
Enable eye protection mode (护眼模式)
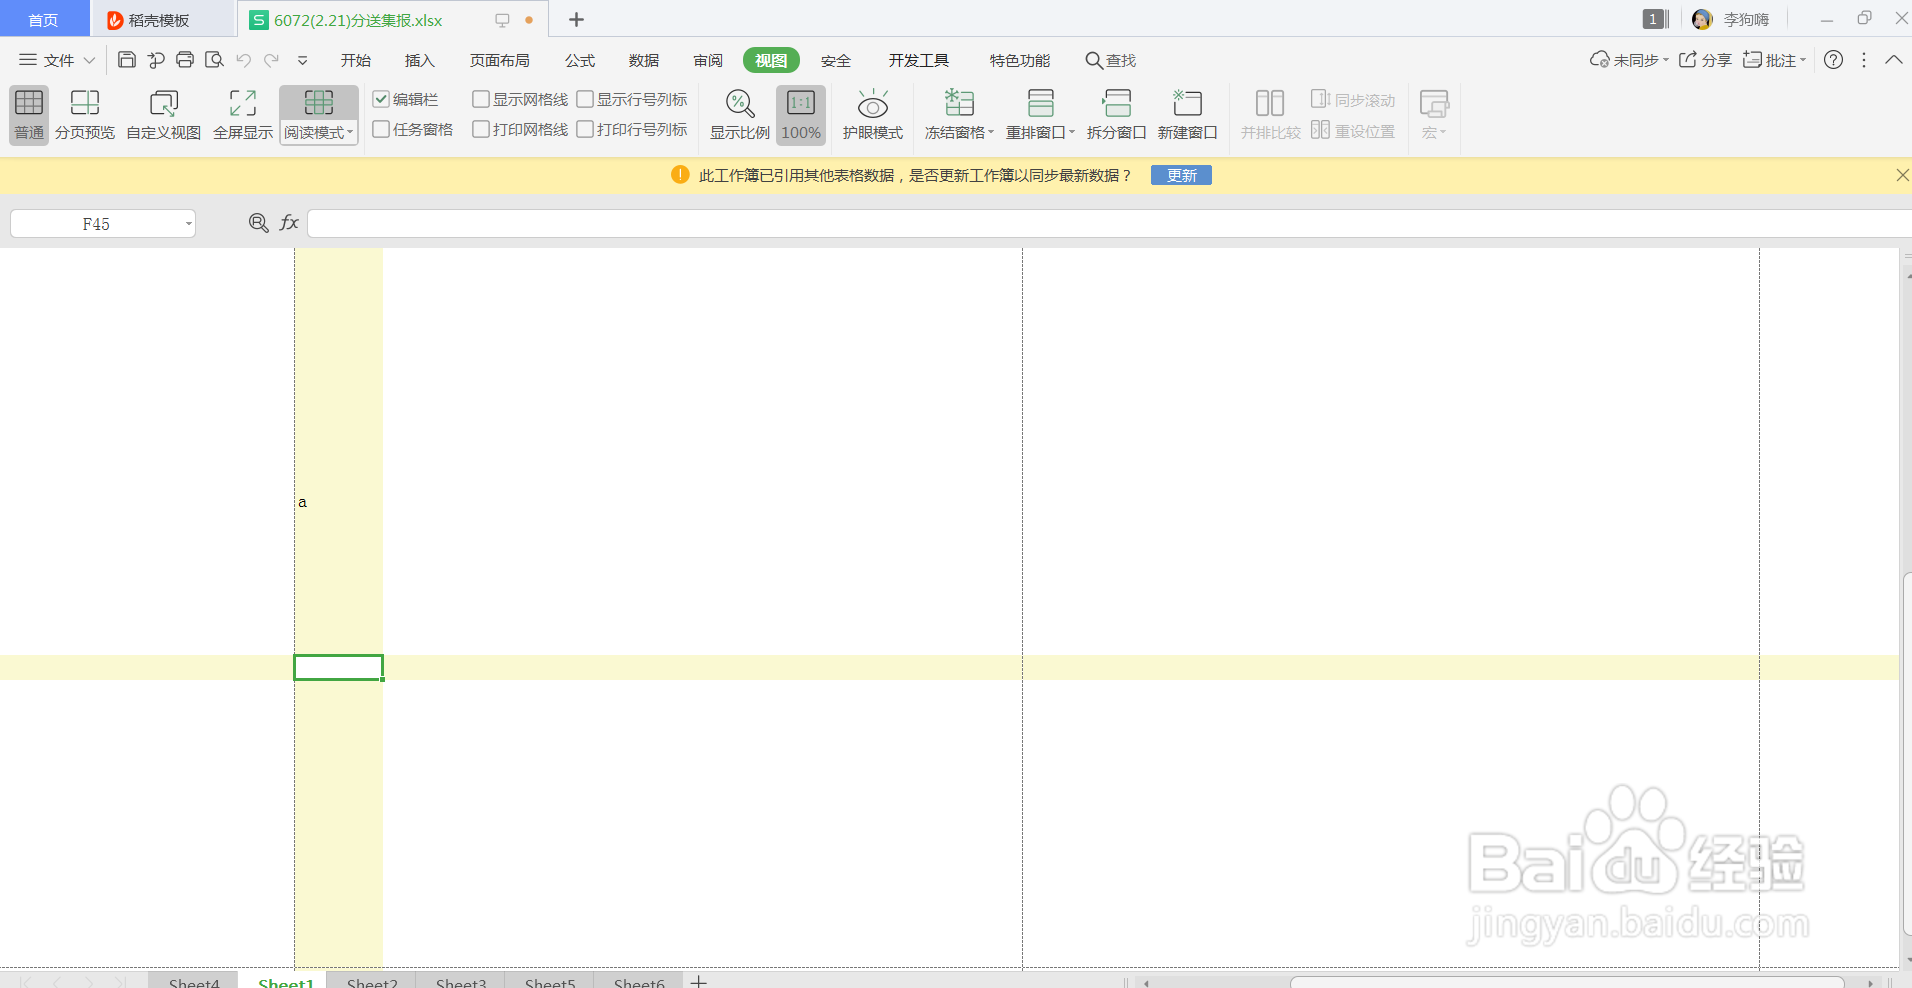coord(873,114)
